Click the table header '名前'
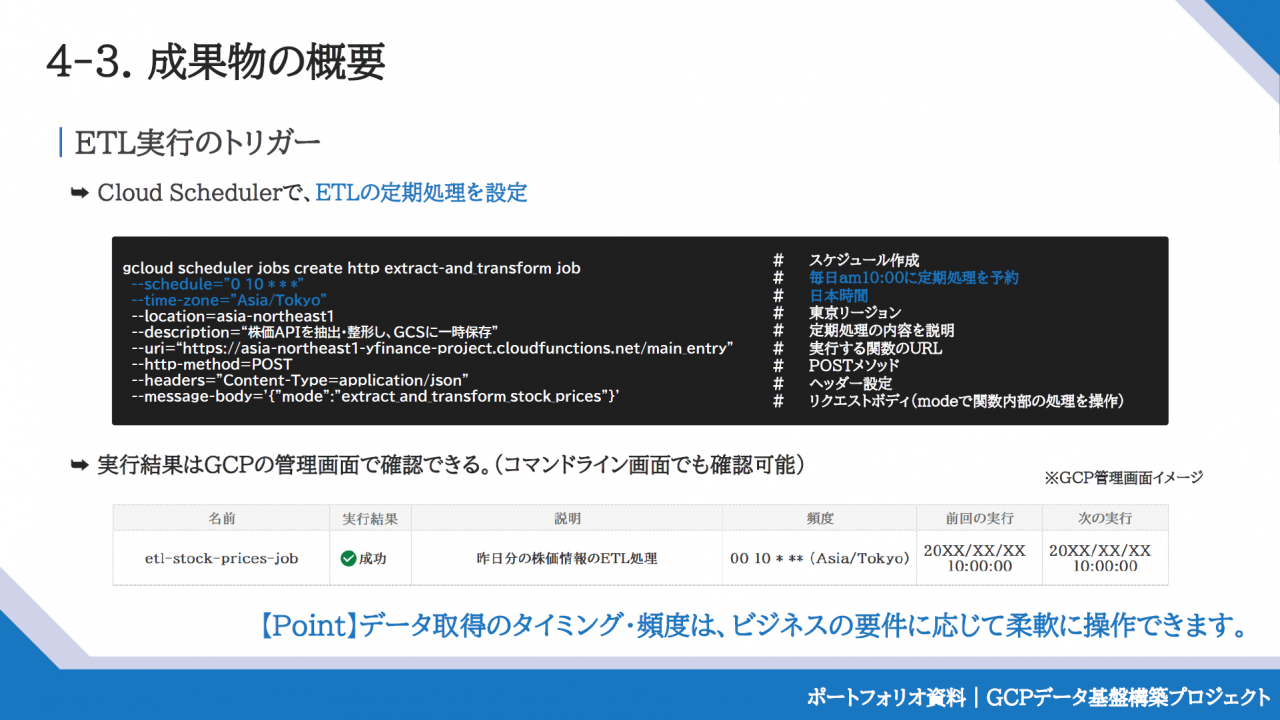1280x720 pixels. [x=222, y=518]
